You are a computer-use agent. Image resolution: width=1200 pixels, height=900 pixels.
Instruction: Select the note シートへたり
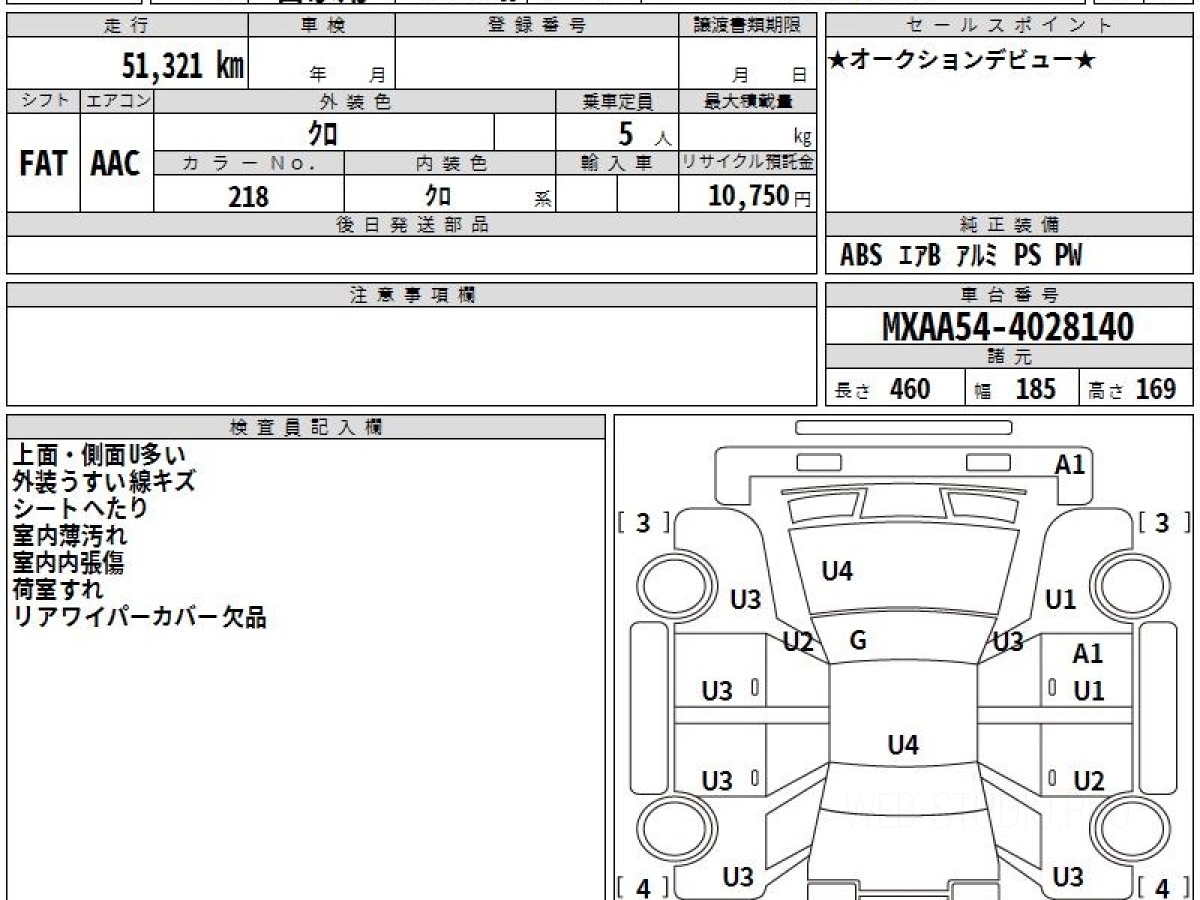(x=80, y=508)
